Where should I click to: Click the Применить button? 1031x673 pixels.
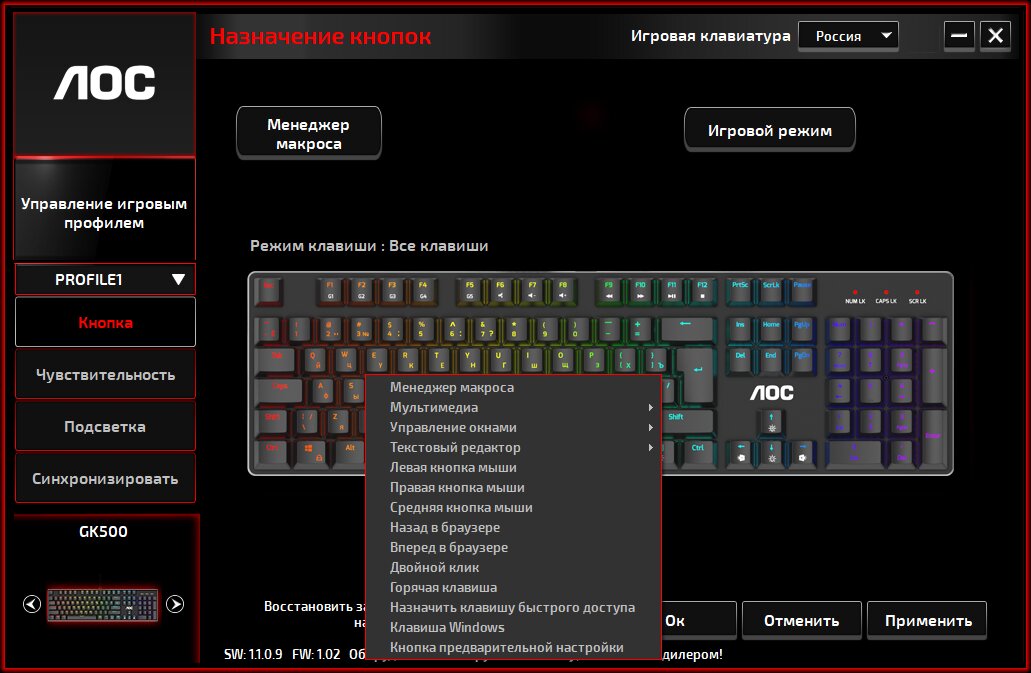(x=927, y=620)
